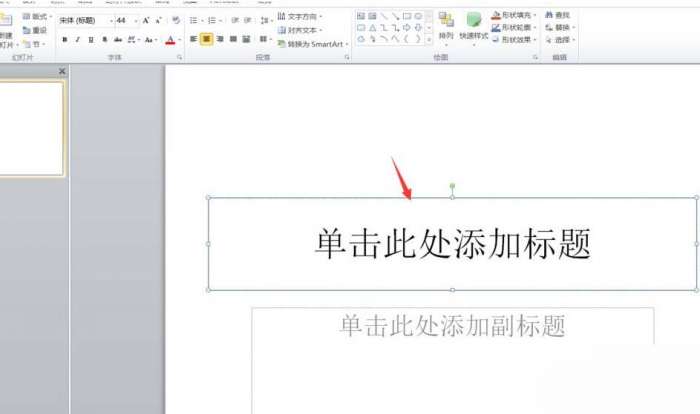Click 转换为 SmartArt button
The image size is (700, 414).
click(313, 44)
